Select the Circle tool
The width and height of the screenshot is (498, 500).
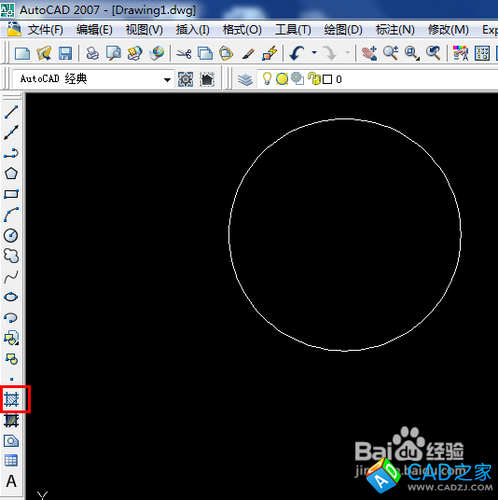point(11,235)
